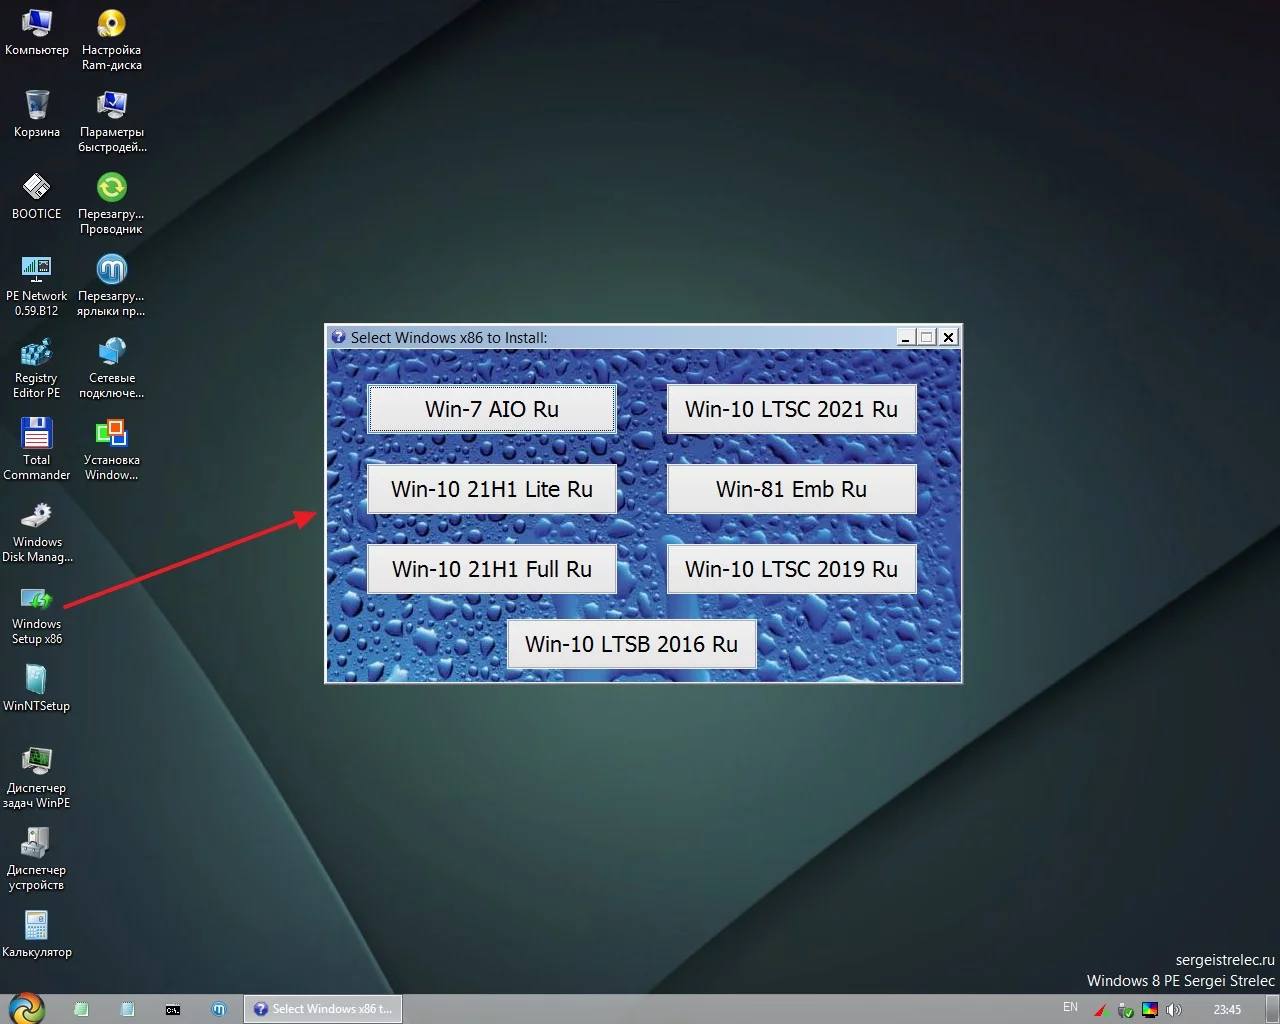Launch Total Commander from desktop
Screen dimensions: 1280x1024
click(x=37, y=449)
